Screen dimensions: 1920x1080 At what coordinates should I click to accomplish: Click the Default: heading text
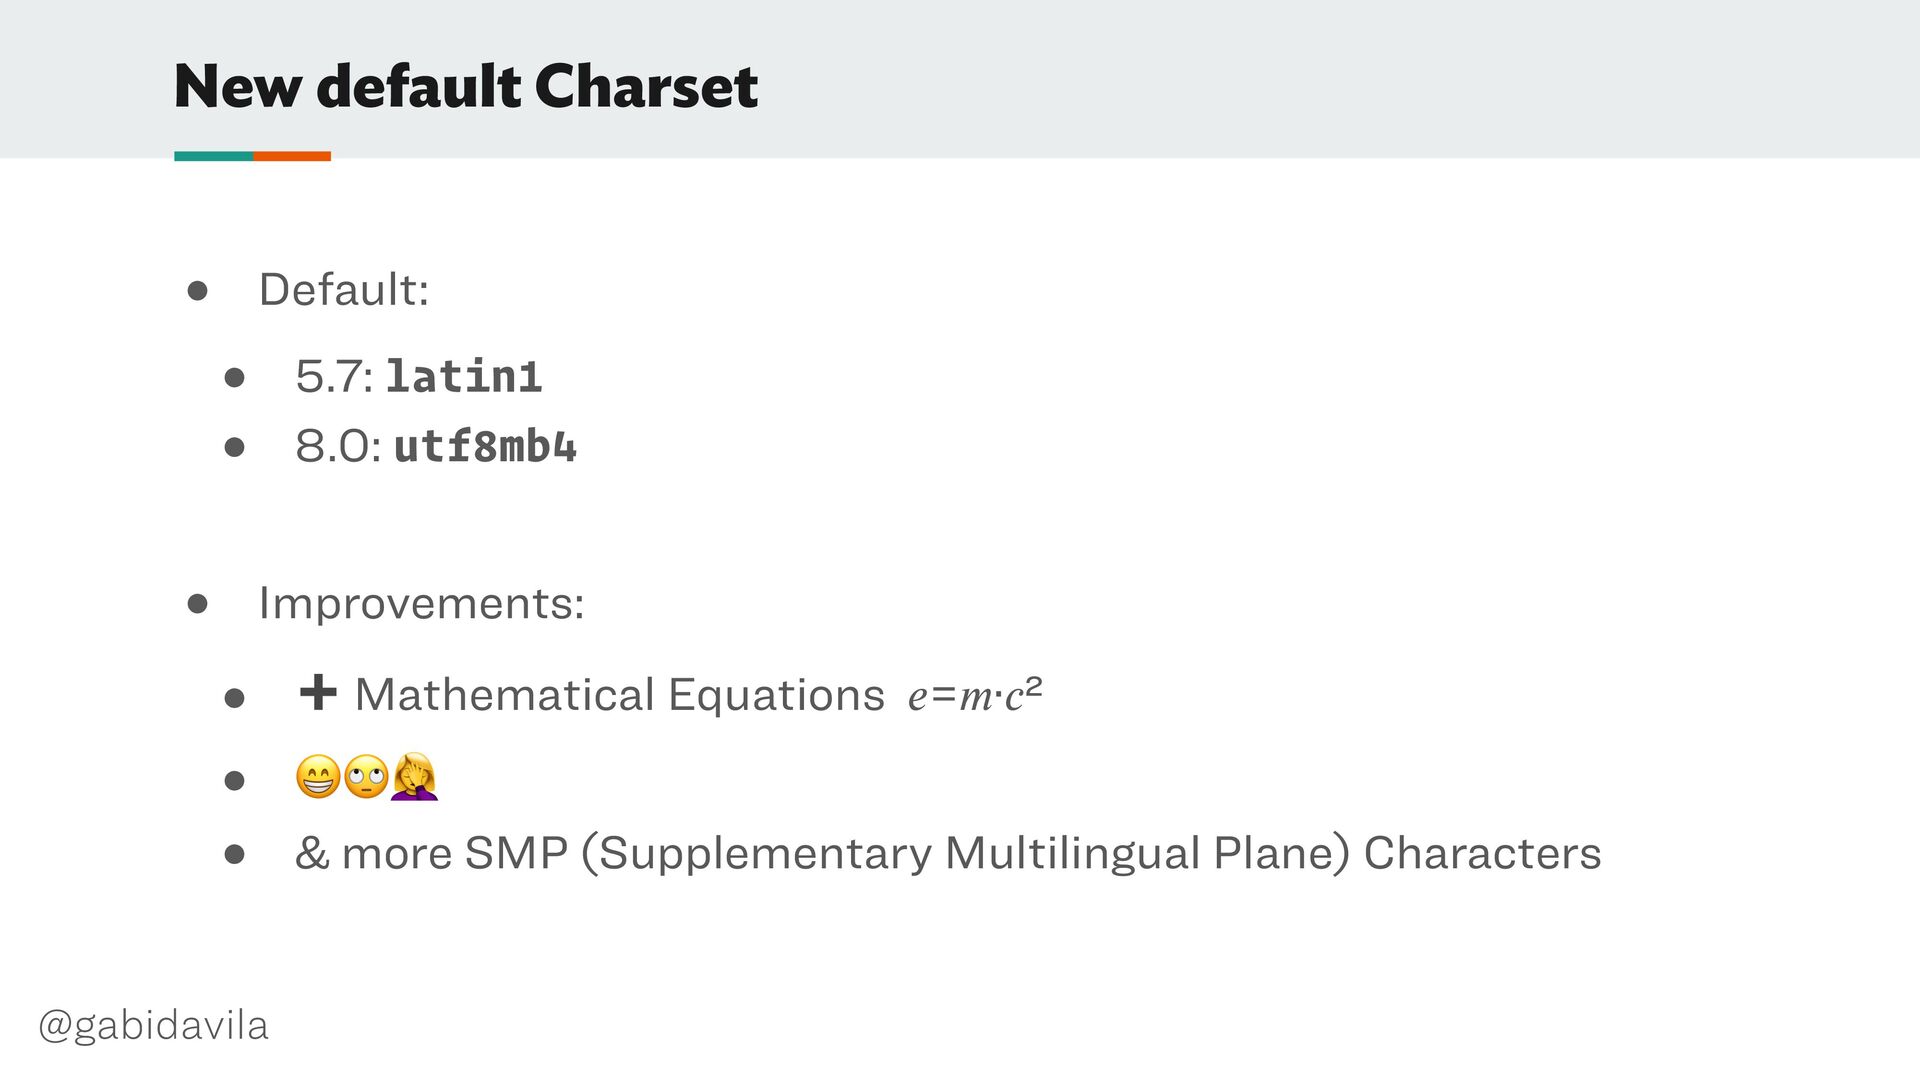[344, 290]
